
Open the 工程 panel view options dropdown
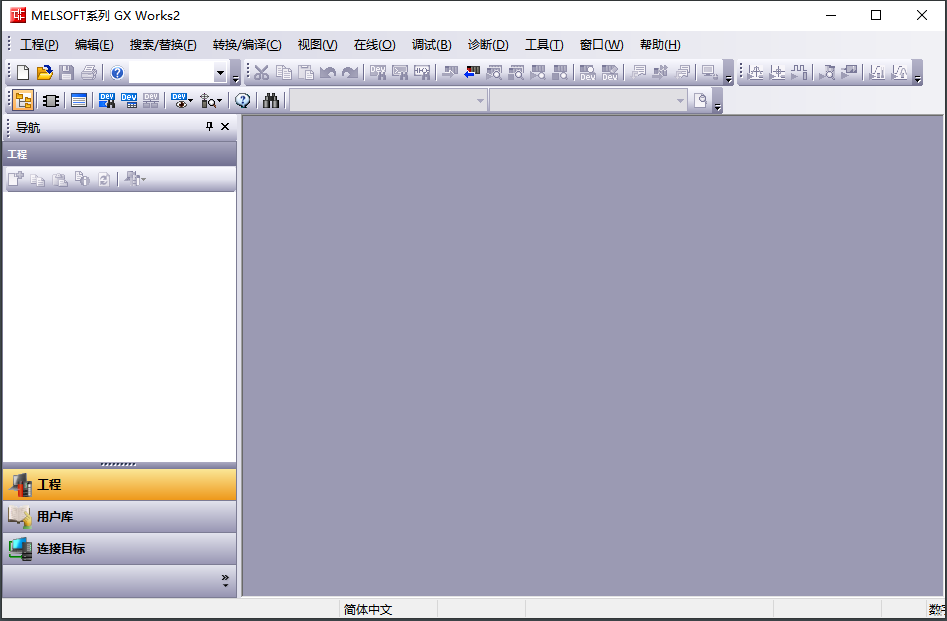click(x=135, y=179)
